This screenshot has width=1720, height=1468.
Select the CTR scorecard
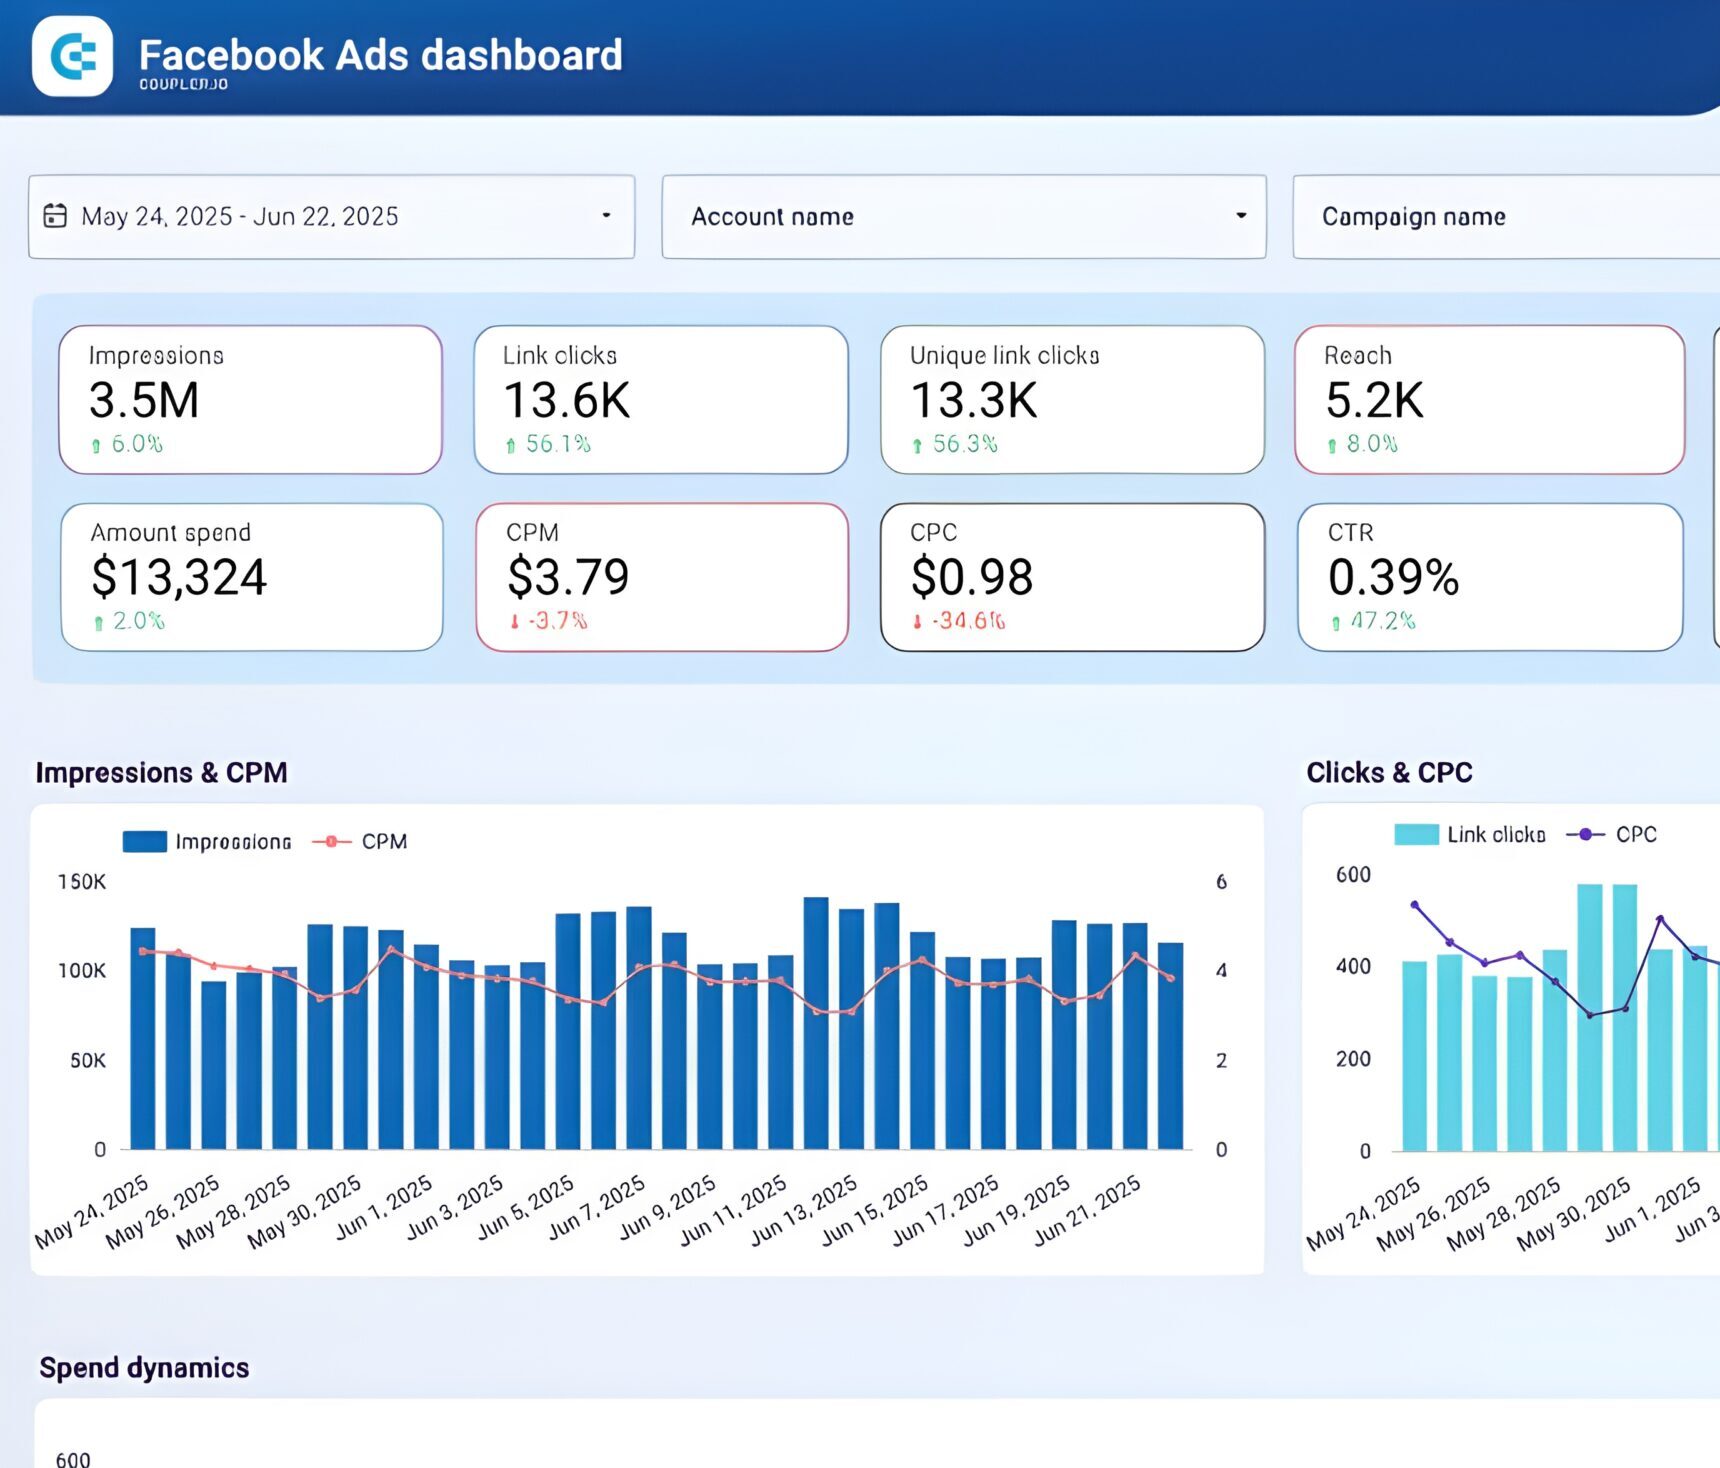(x=1489, y=577)
